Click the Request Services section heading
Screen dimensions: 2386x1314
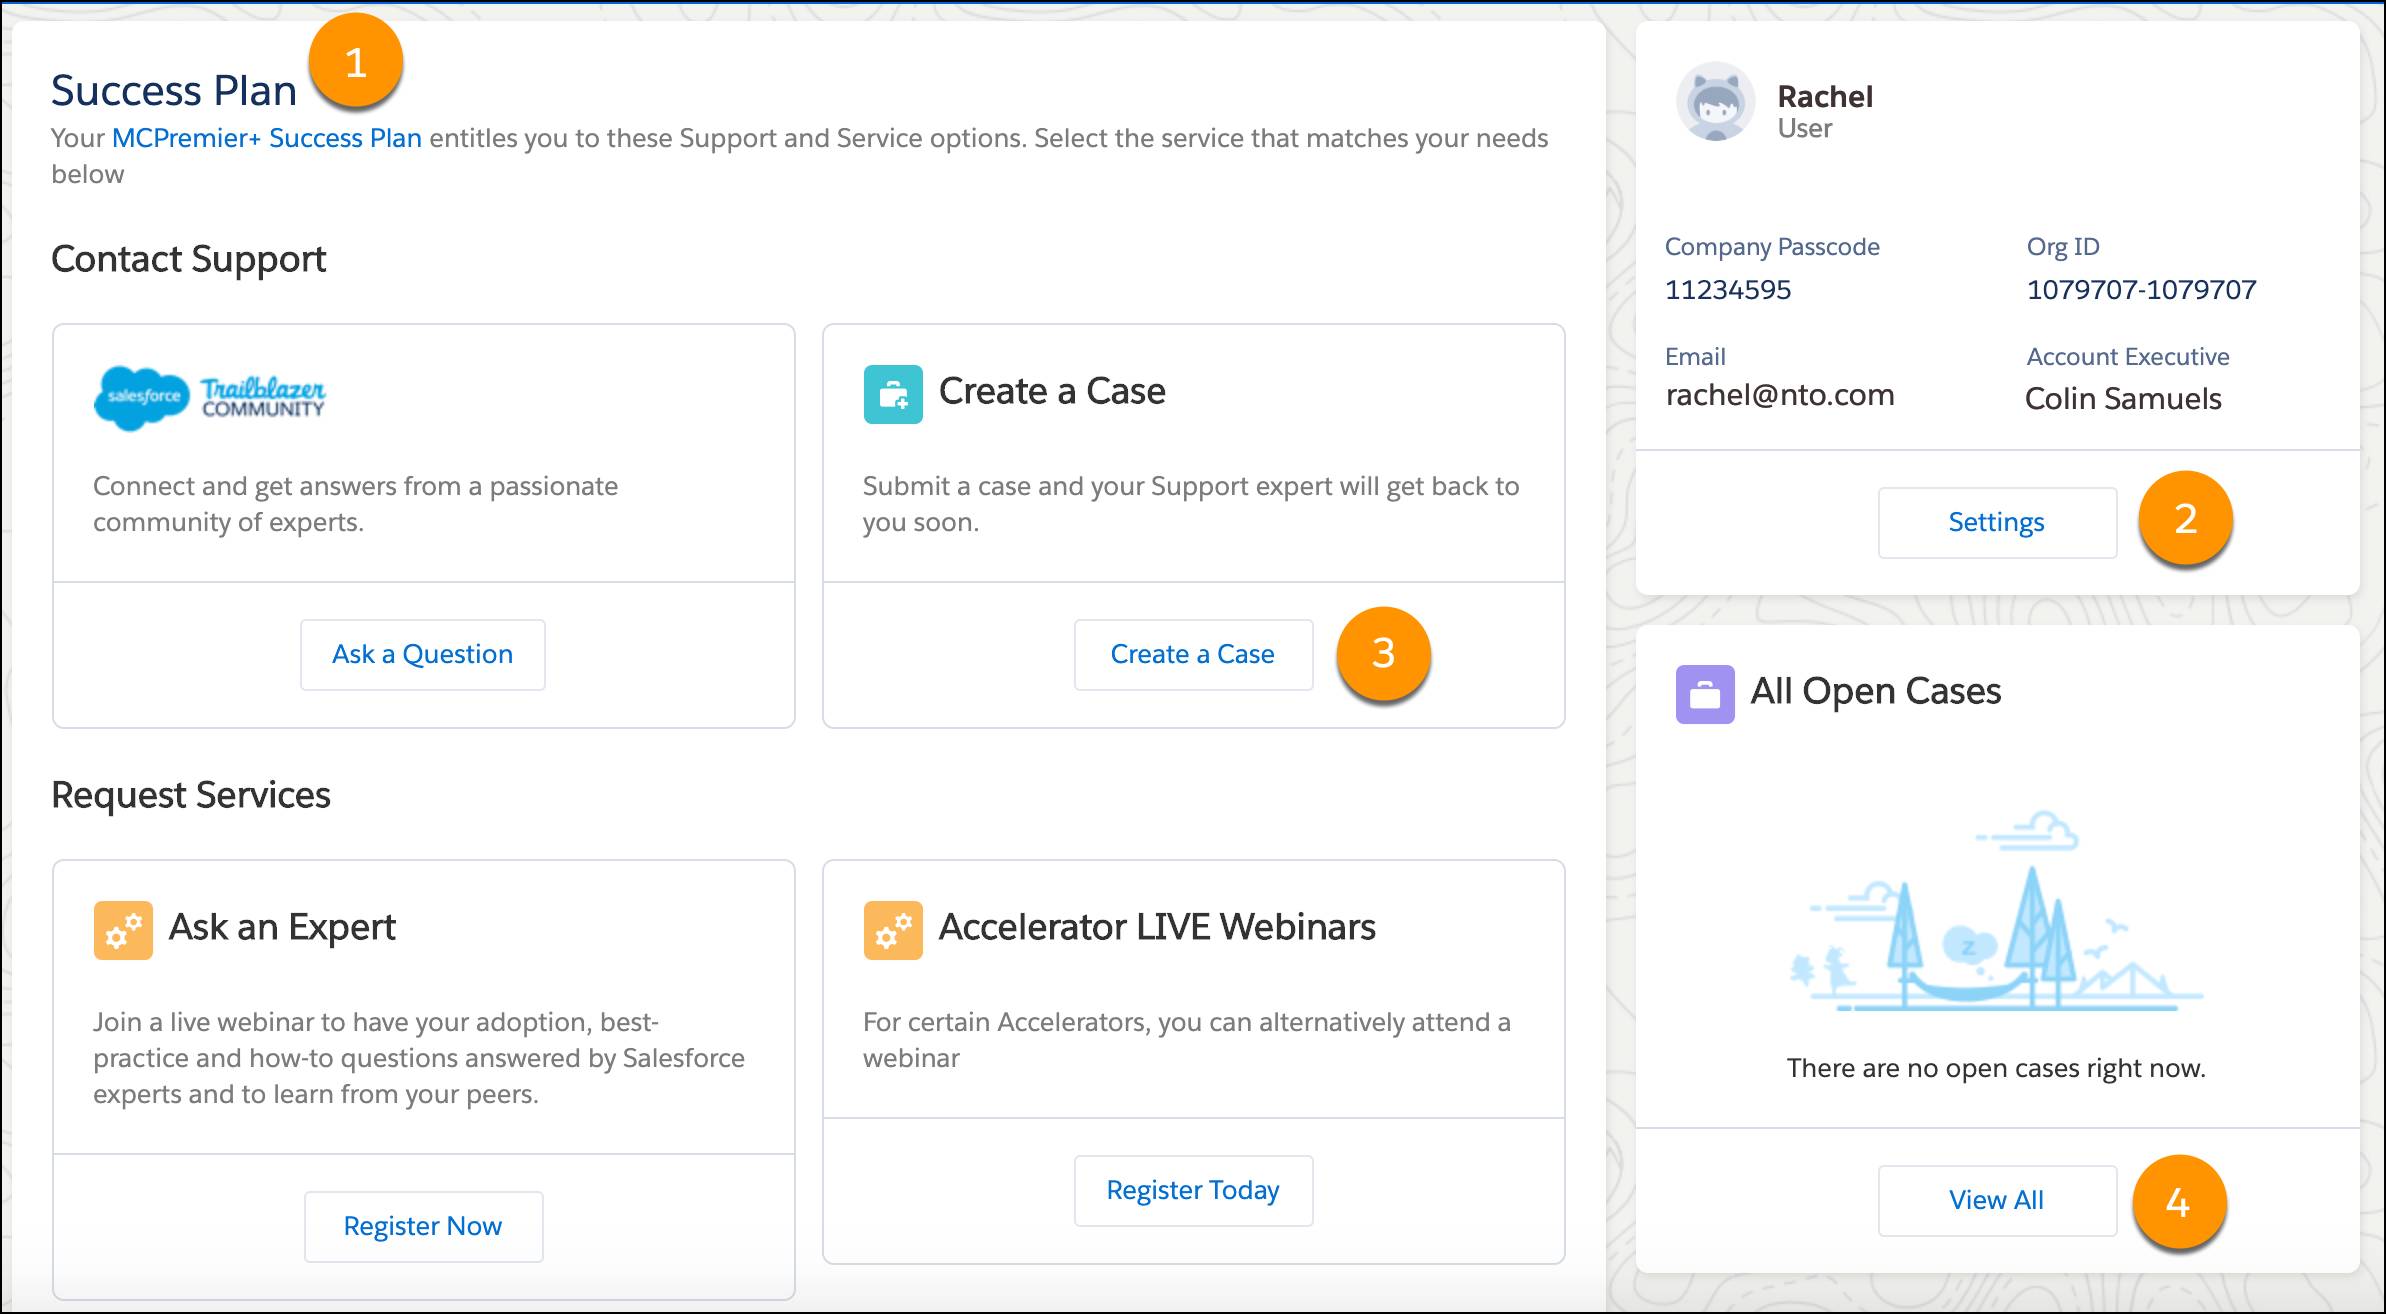(191, 795)
